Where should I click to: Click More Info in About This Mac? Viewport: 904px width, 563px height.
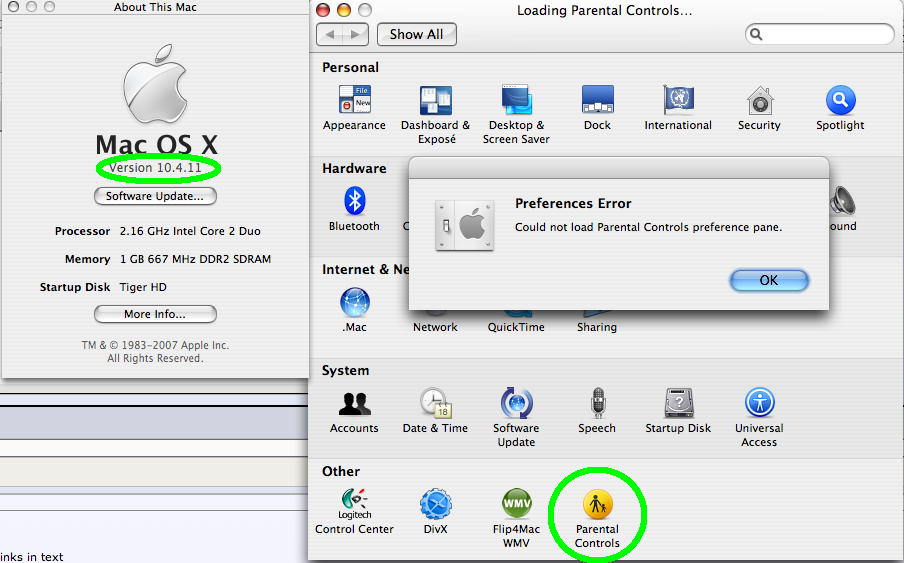(x=155, y=314)
